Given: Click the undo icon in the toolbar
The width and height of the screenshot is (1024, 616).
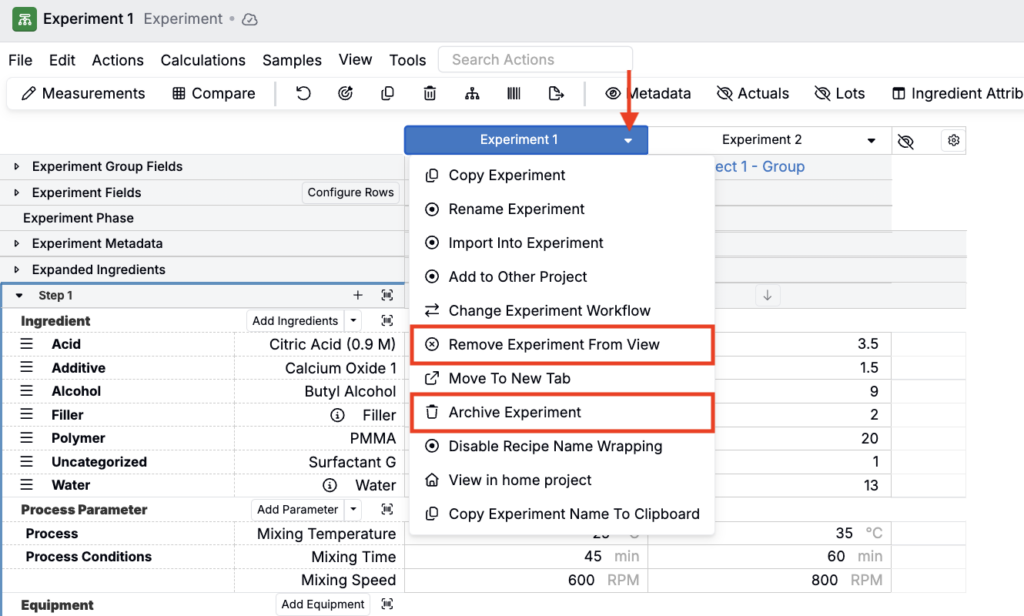Looking at the screenshot, I should 303,94.
